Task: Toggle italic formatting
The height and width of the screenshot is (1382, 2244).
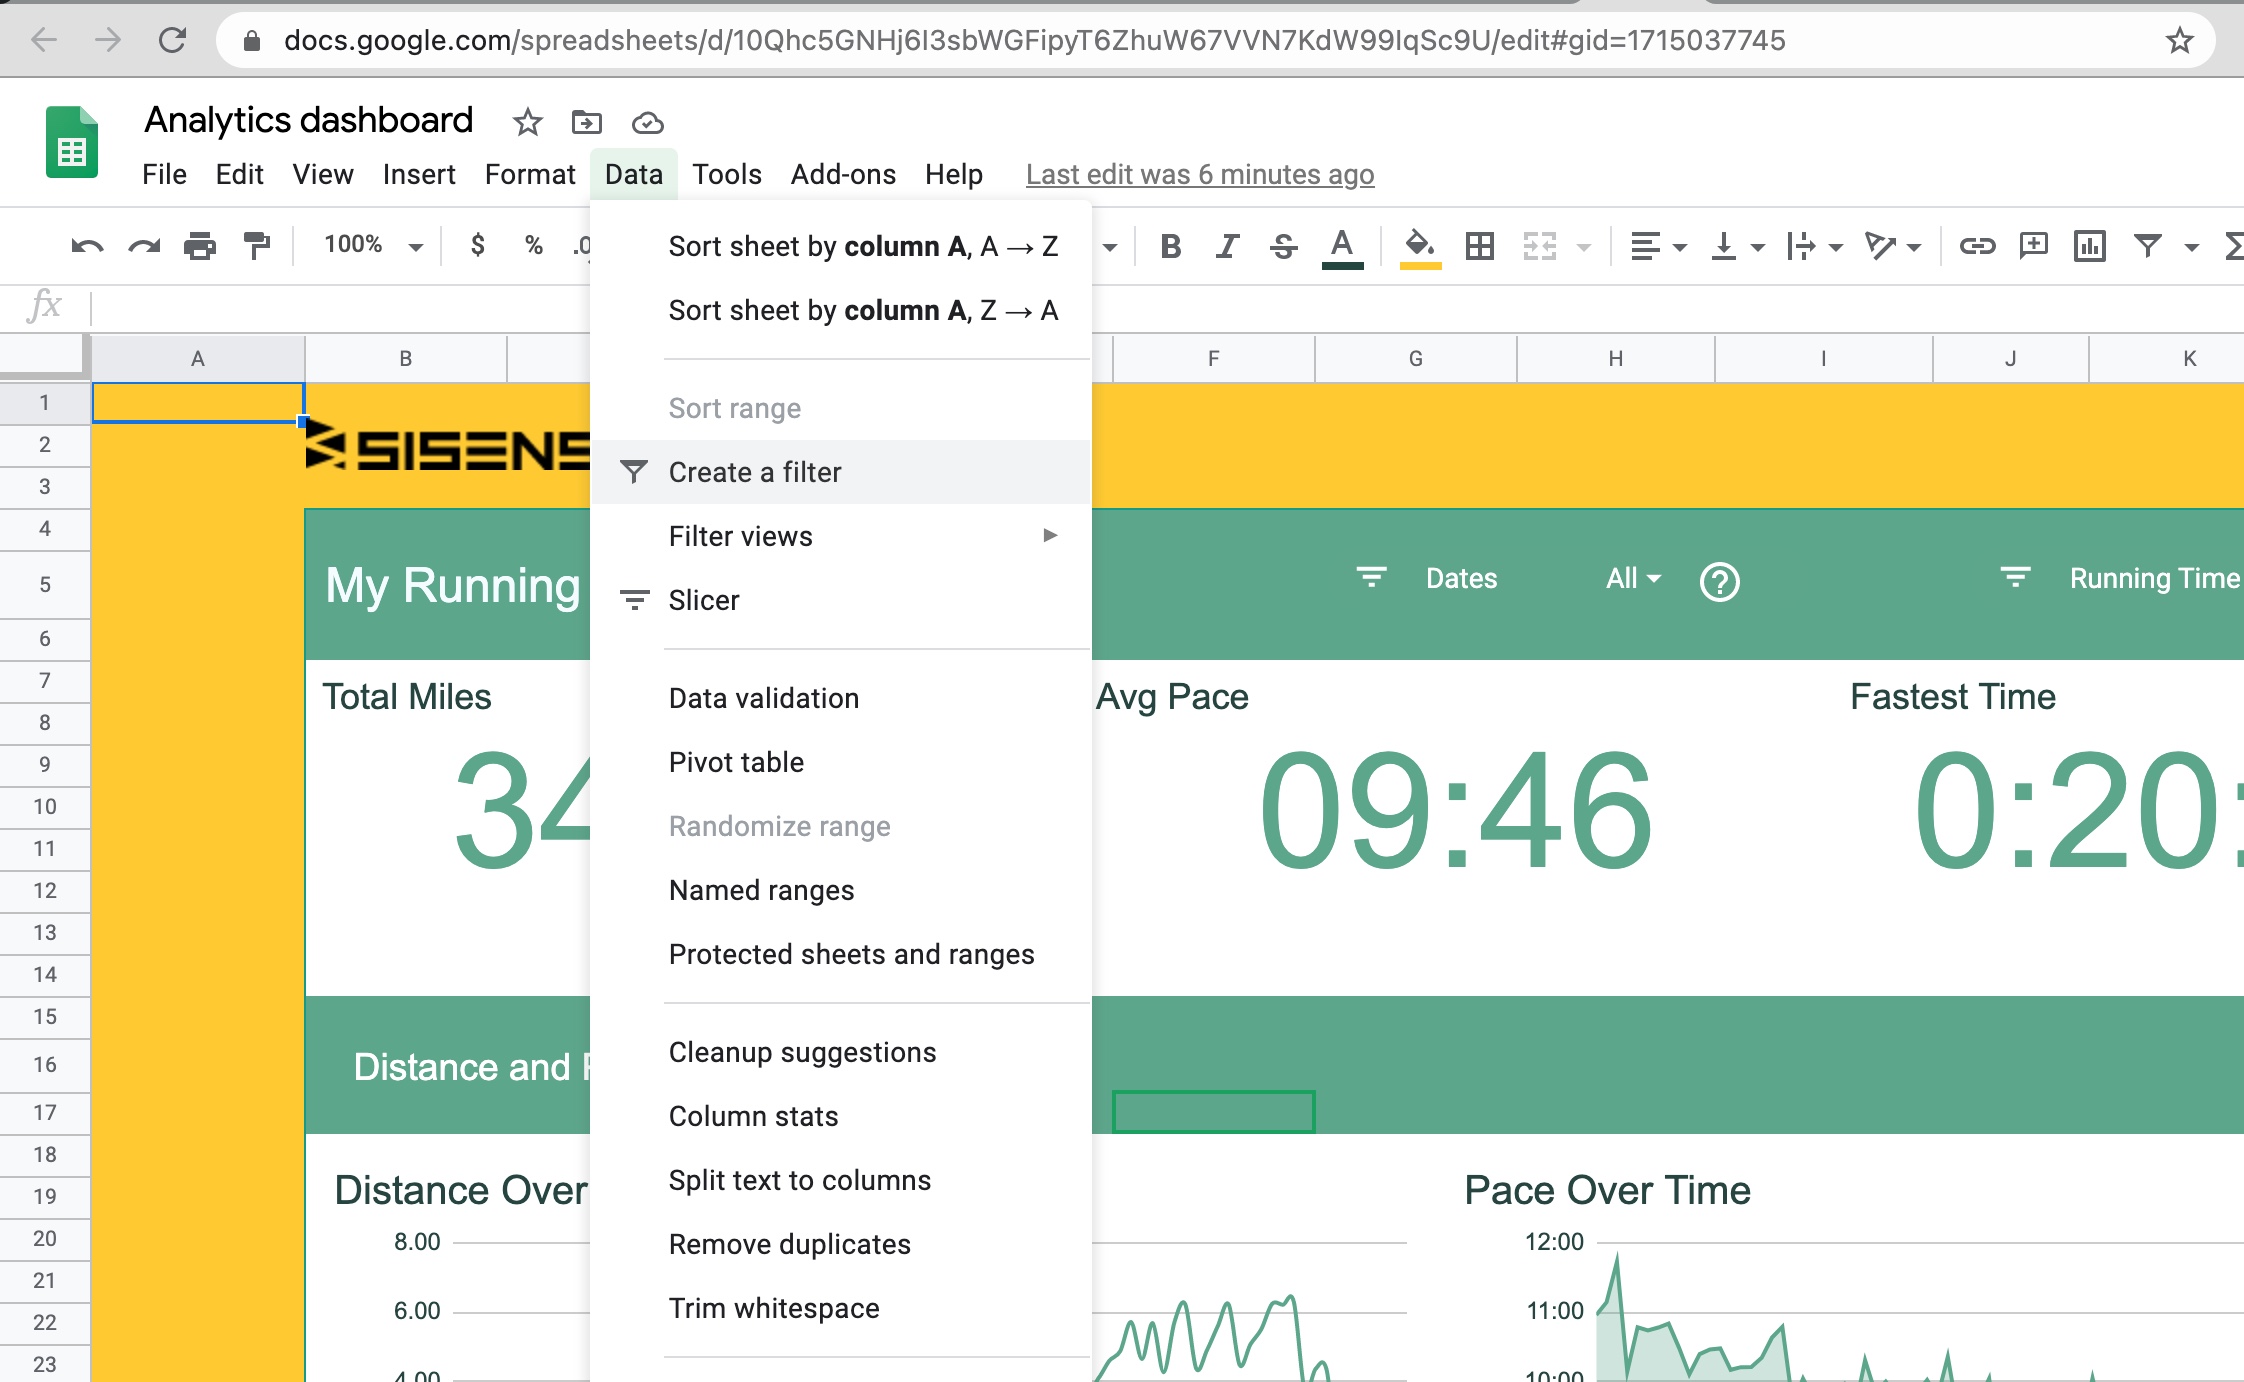Action: coord(1227,246)
